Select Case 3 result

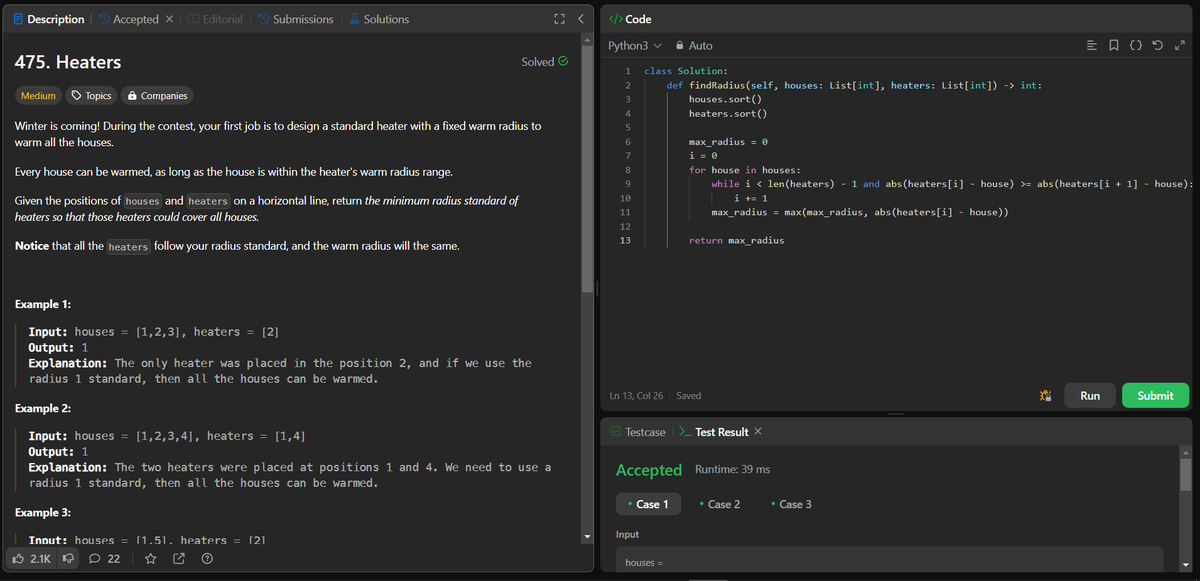tap(791, 504)
